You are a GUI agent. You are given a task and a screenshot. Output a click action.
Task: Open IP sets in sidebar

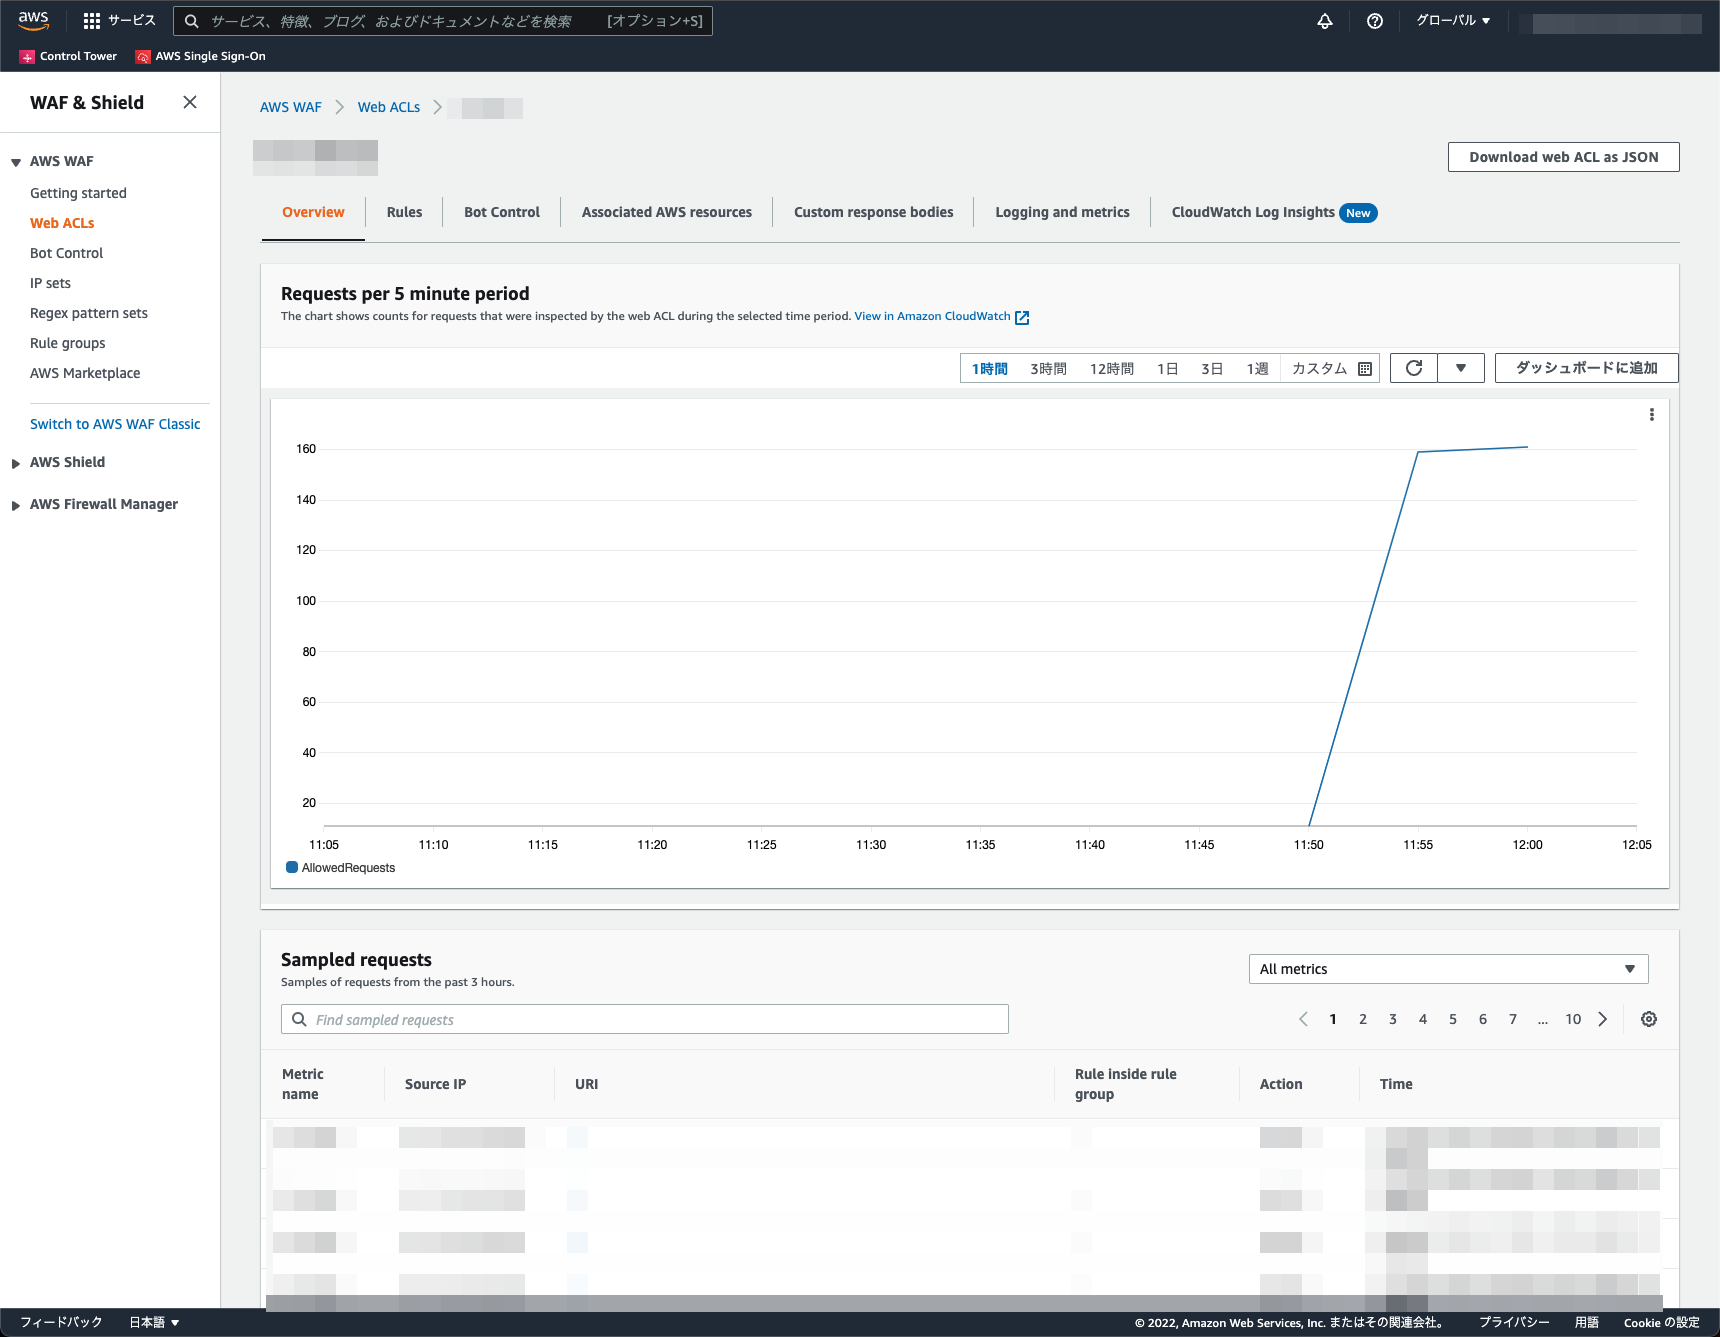click(50, 283)
